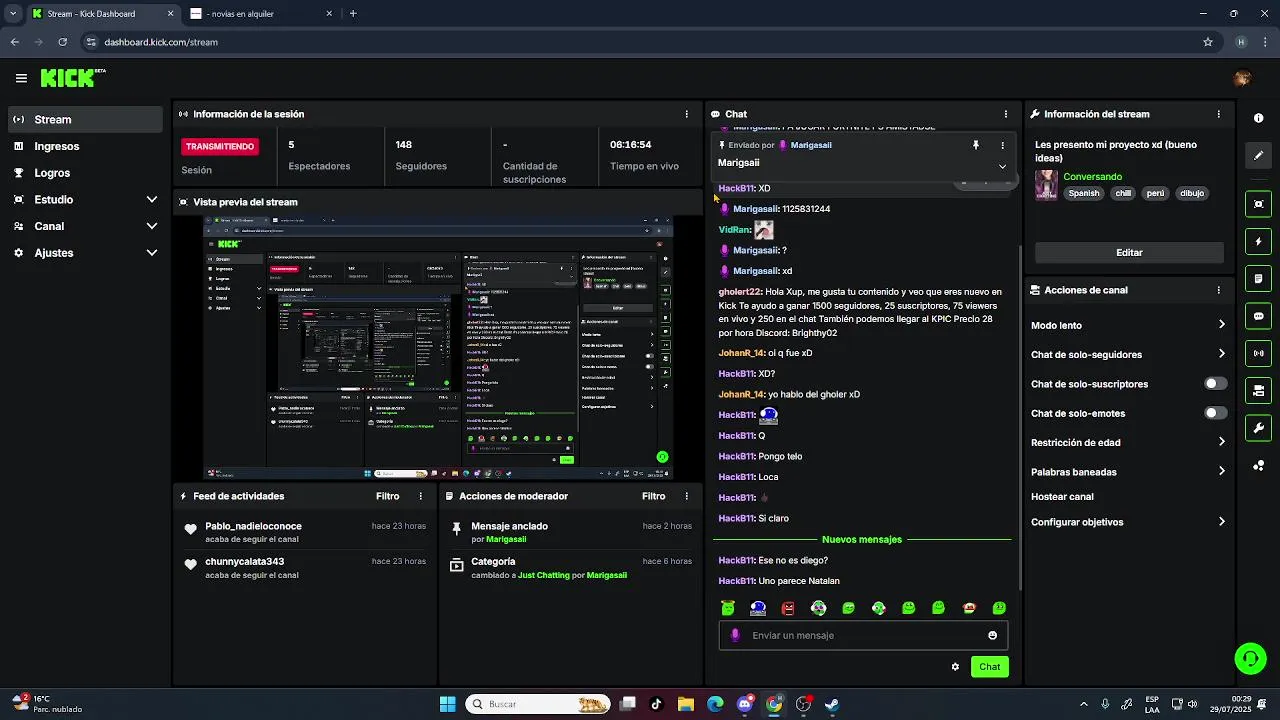Toggle the broadcast signal widget icon
Viewport: 1280px width, 720px height.
click(x=1258, y=353)
